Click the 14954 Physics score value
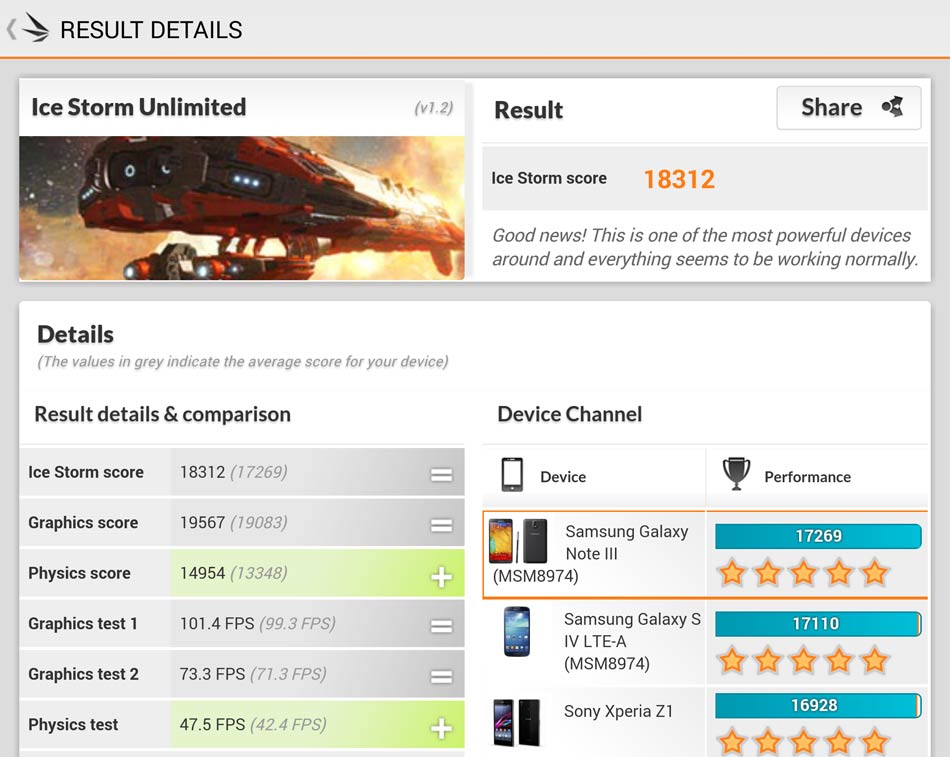 point(202,573)
